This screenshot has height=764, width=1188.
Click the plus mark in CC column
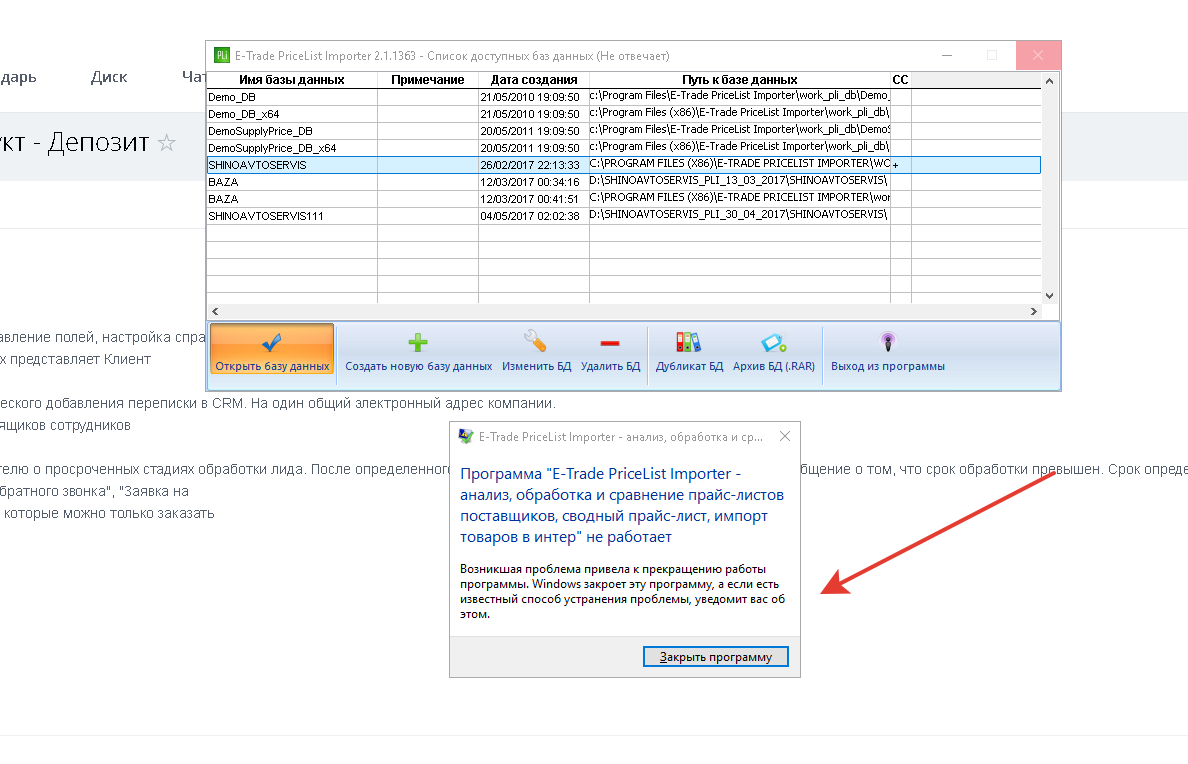tap(896, 165)
